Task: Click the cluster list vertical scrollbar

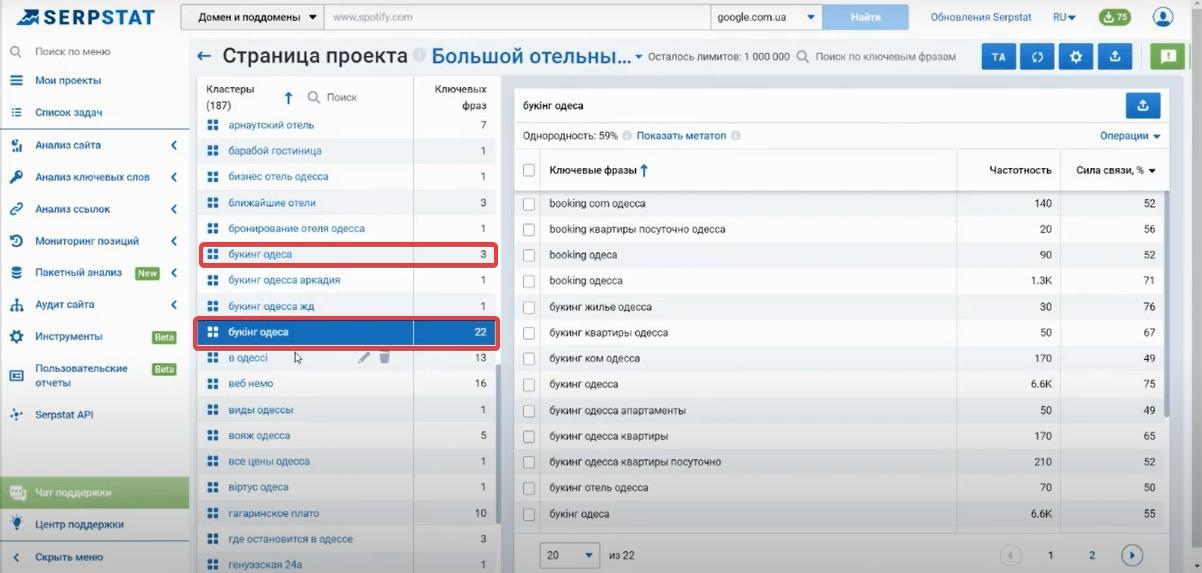Action: pos(496,443)
